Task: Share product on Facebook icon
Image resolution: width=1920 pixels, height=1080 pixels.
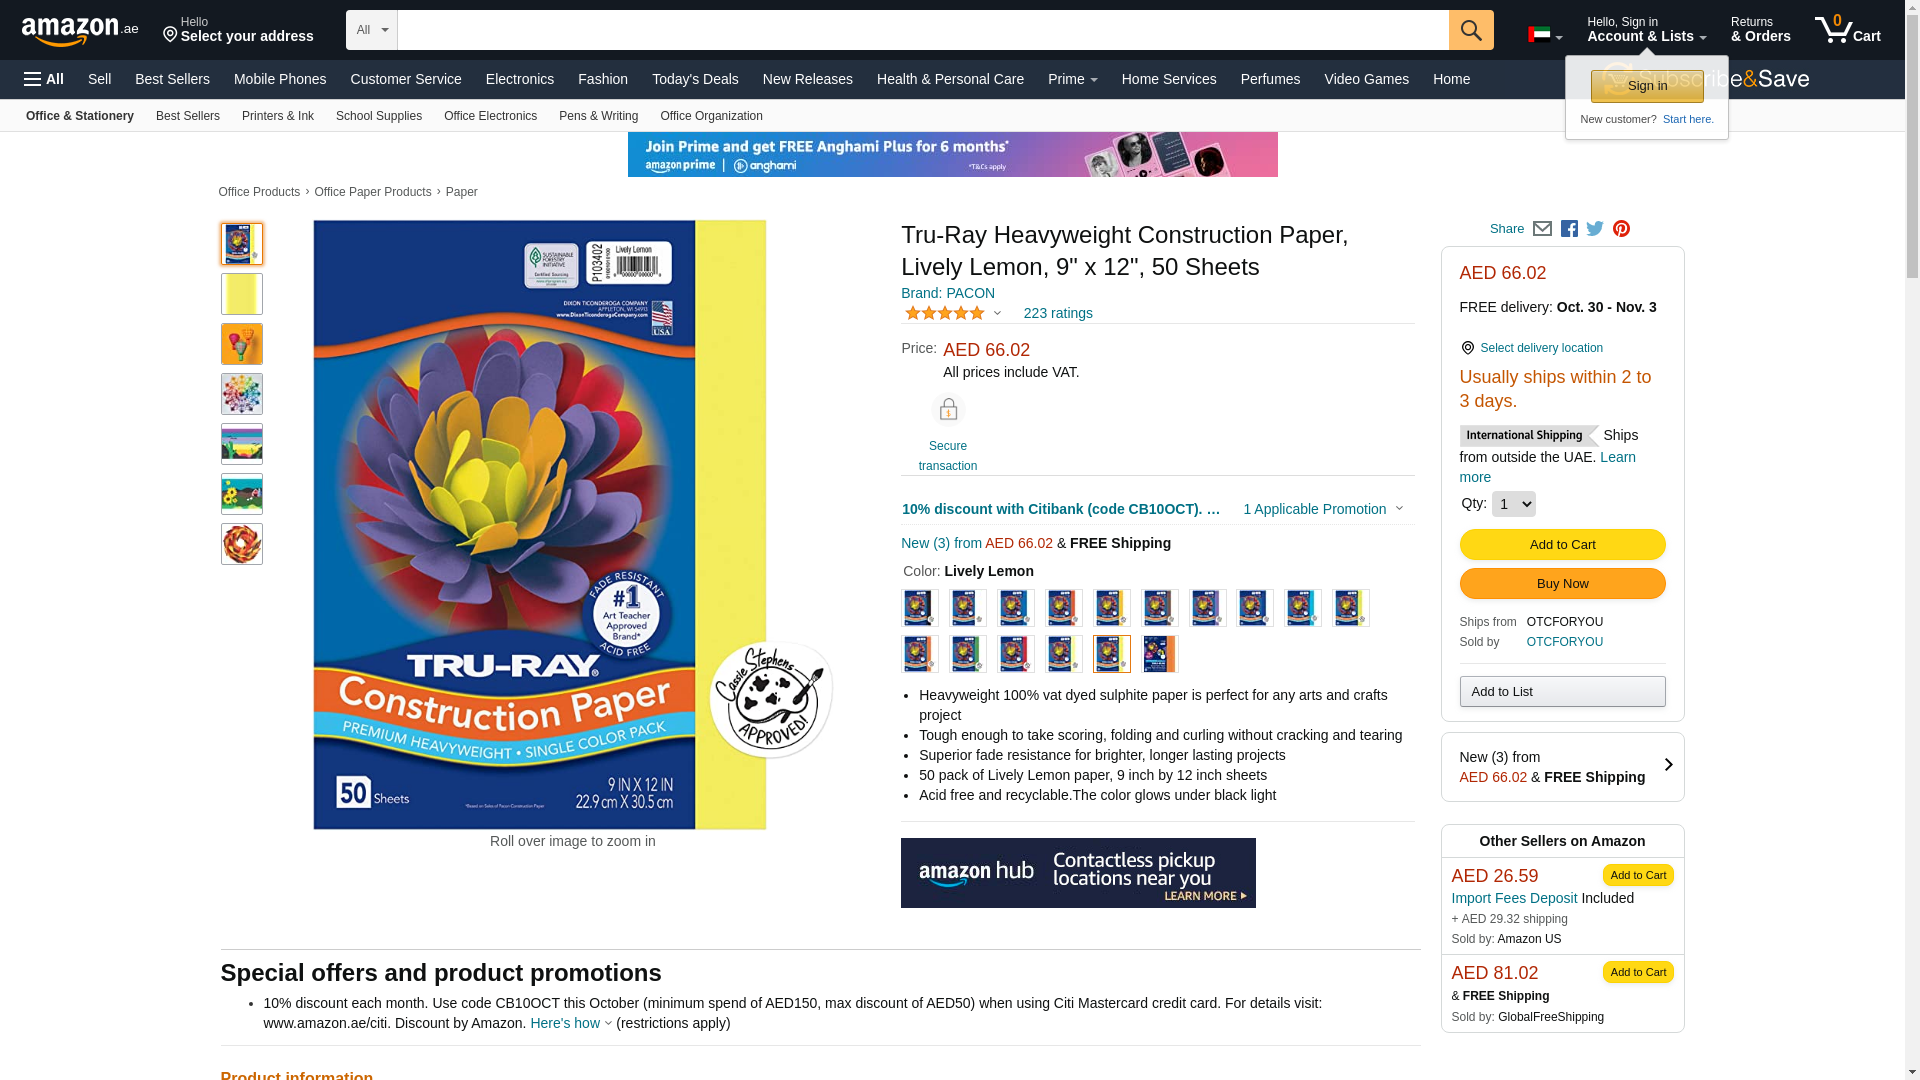Action: (x=1569, y=229)
